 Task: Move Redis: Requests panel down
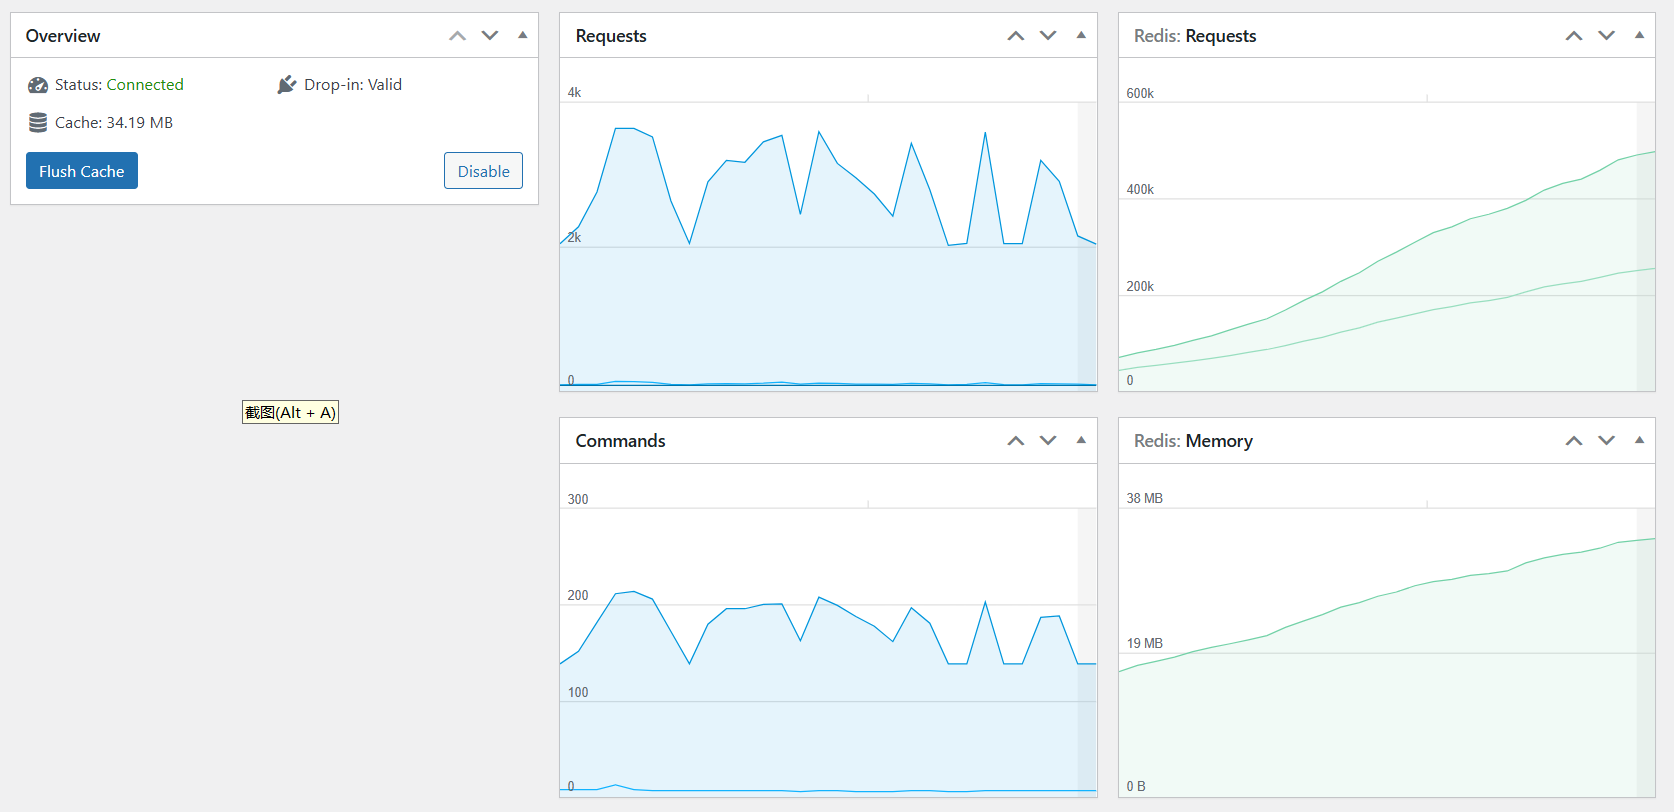(x=1606, y=36)
